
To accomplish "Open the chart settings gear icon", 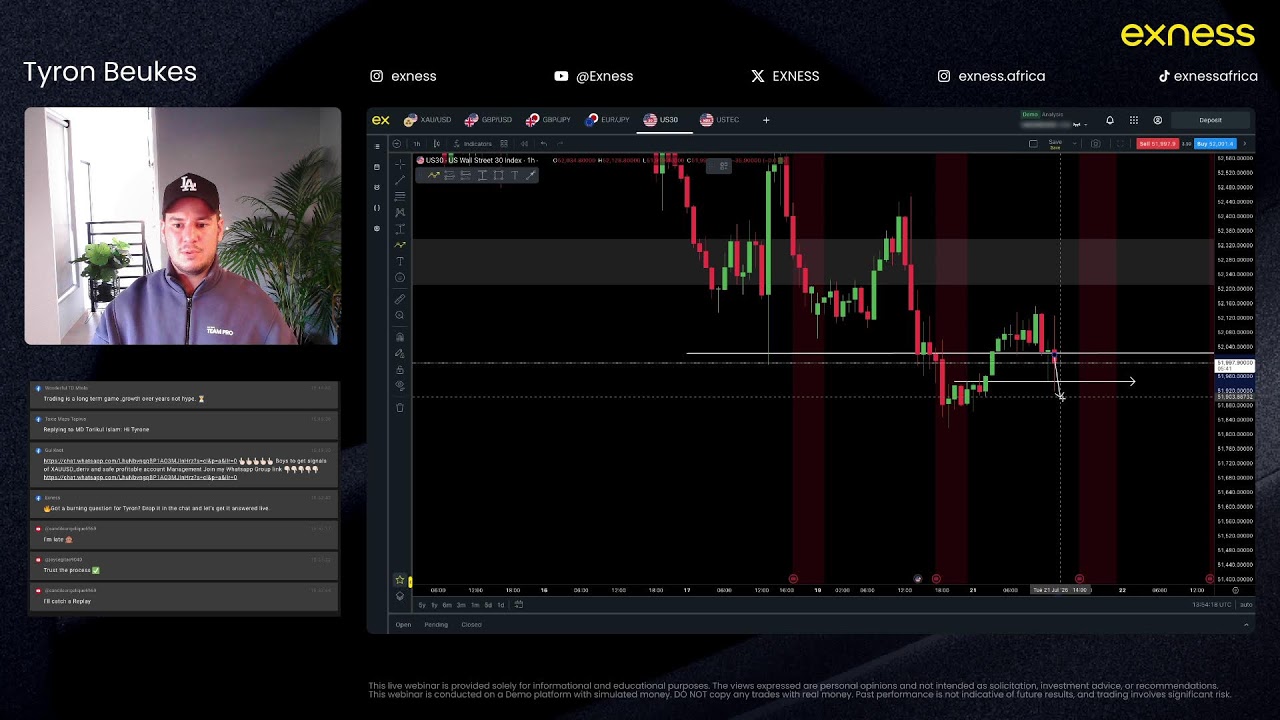I will click(x=1235, y=590).
